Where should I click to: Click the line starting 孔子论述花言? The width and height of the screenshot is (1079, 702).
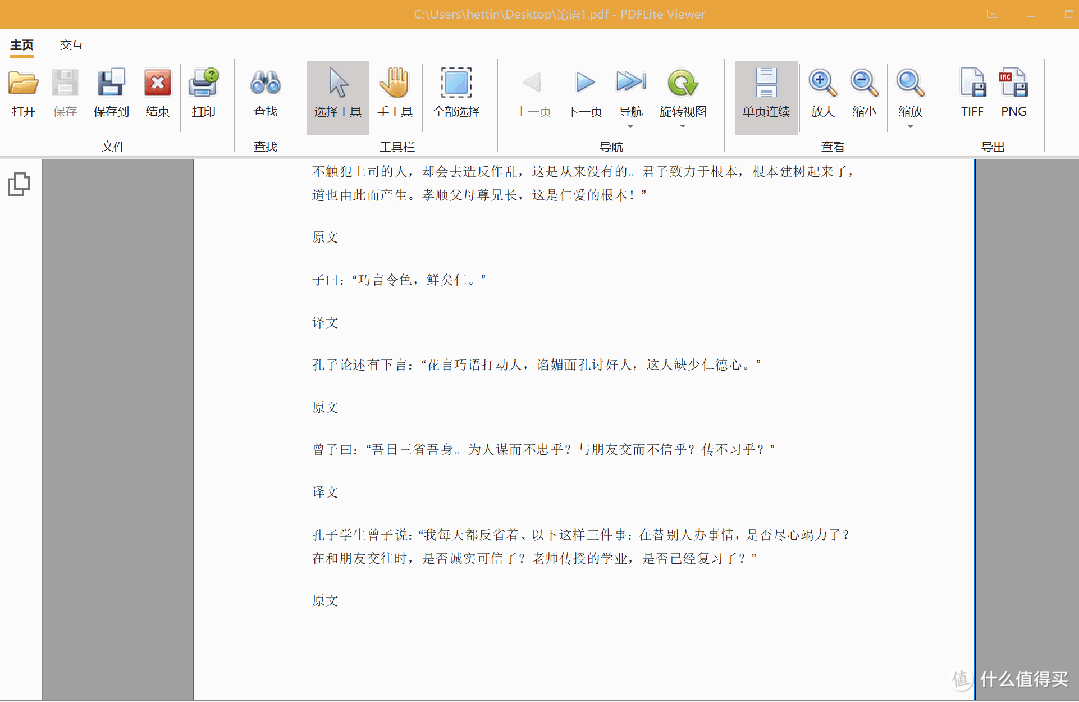click(537, 365)
